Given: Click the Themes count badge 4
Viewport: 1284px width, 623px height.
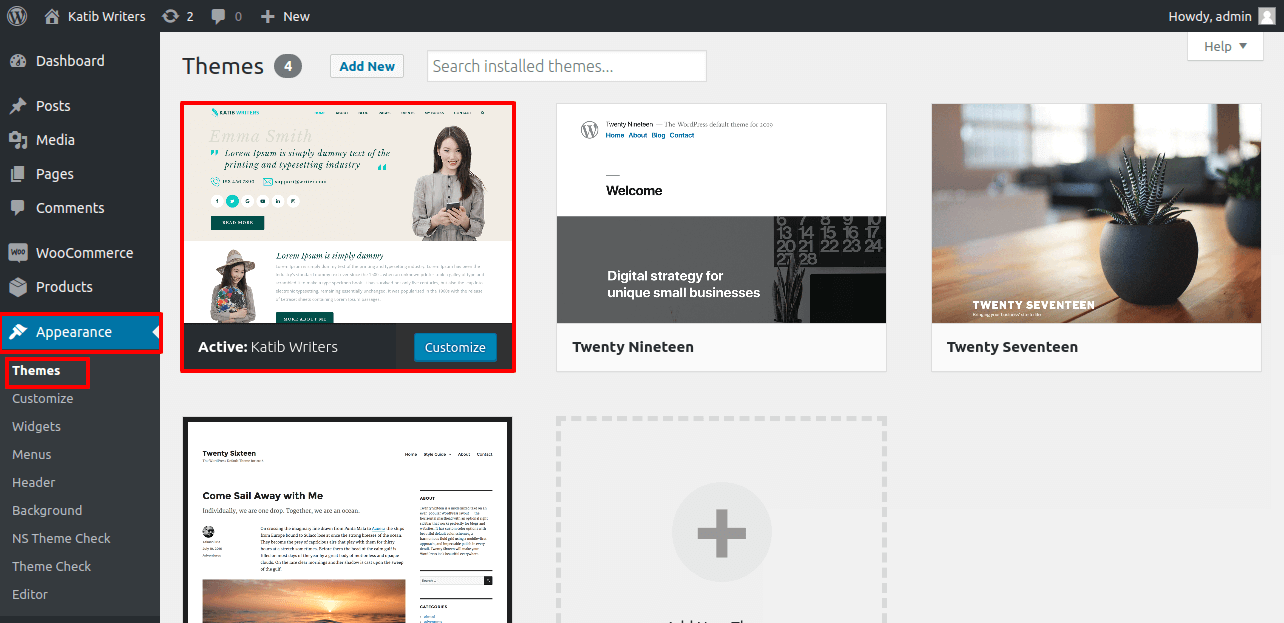Looking at the screenshot, I should [288, 66].
